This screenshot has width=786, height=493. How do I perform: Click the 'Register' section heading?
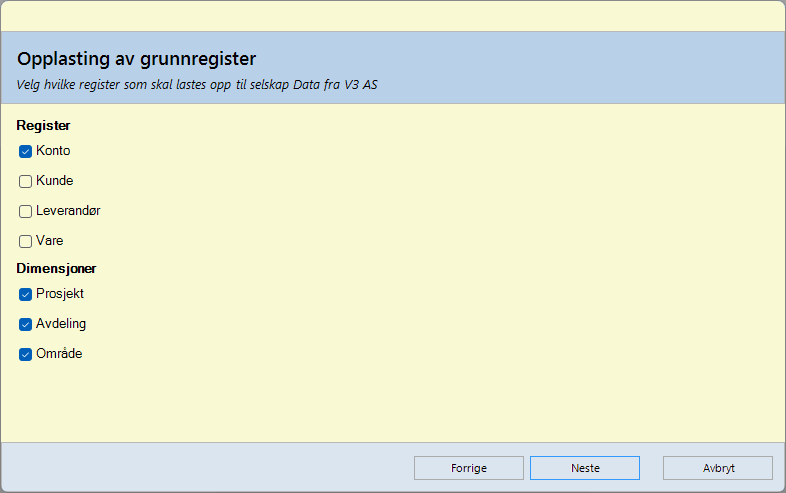pos(43,126)
